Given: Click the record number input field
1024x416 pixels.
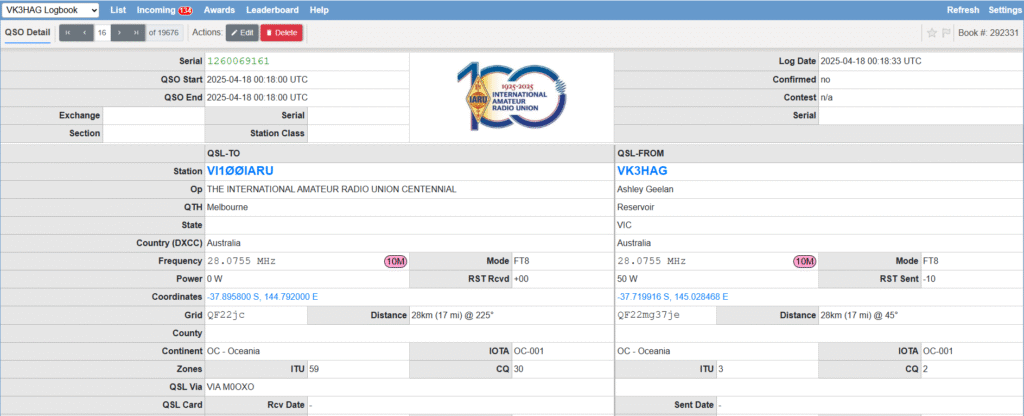Looking at the screenshot, I should 102,33.
